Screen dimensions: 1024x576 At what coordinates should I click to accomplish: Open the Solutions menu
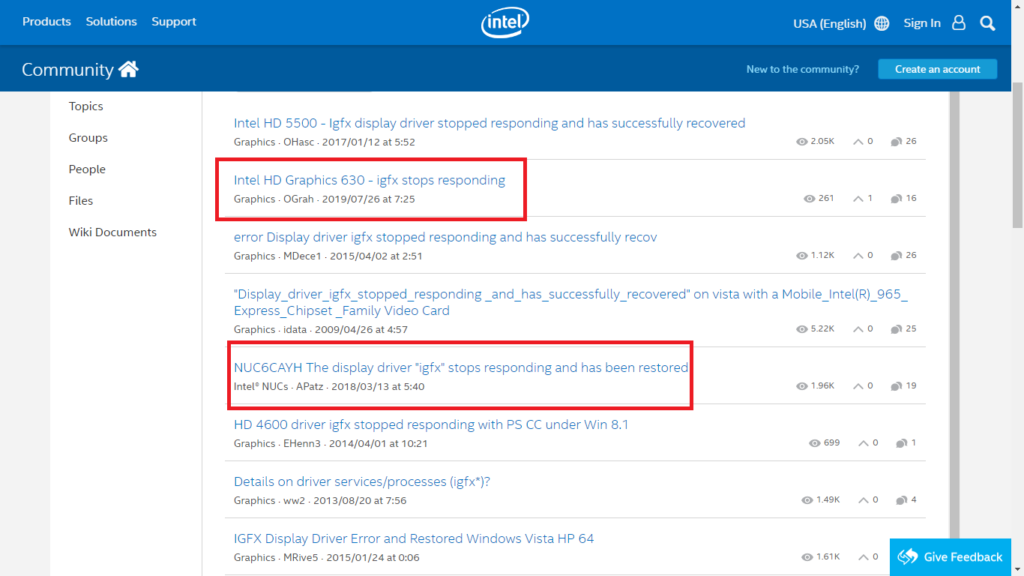[111, 22]
